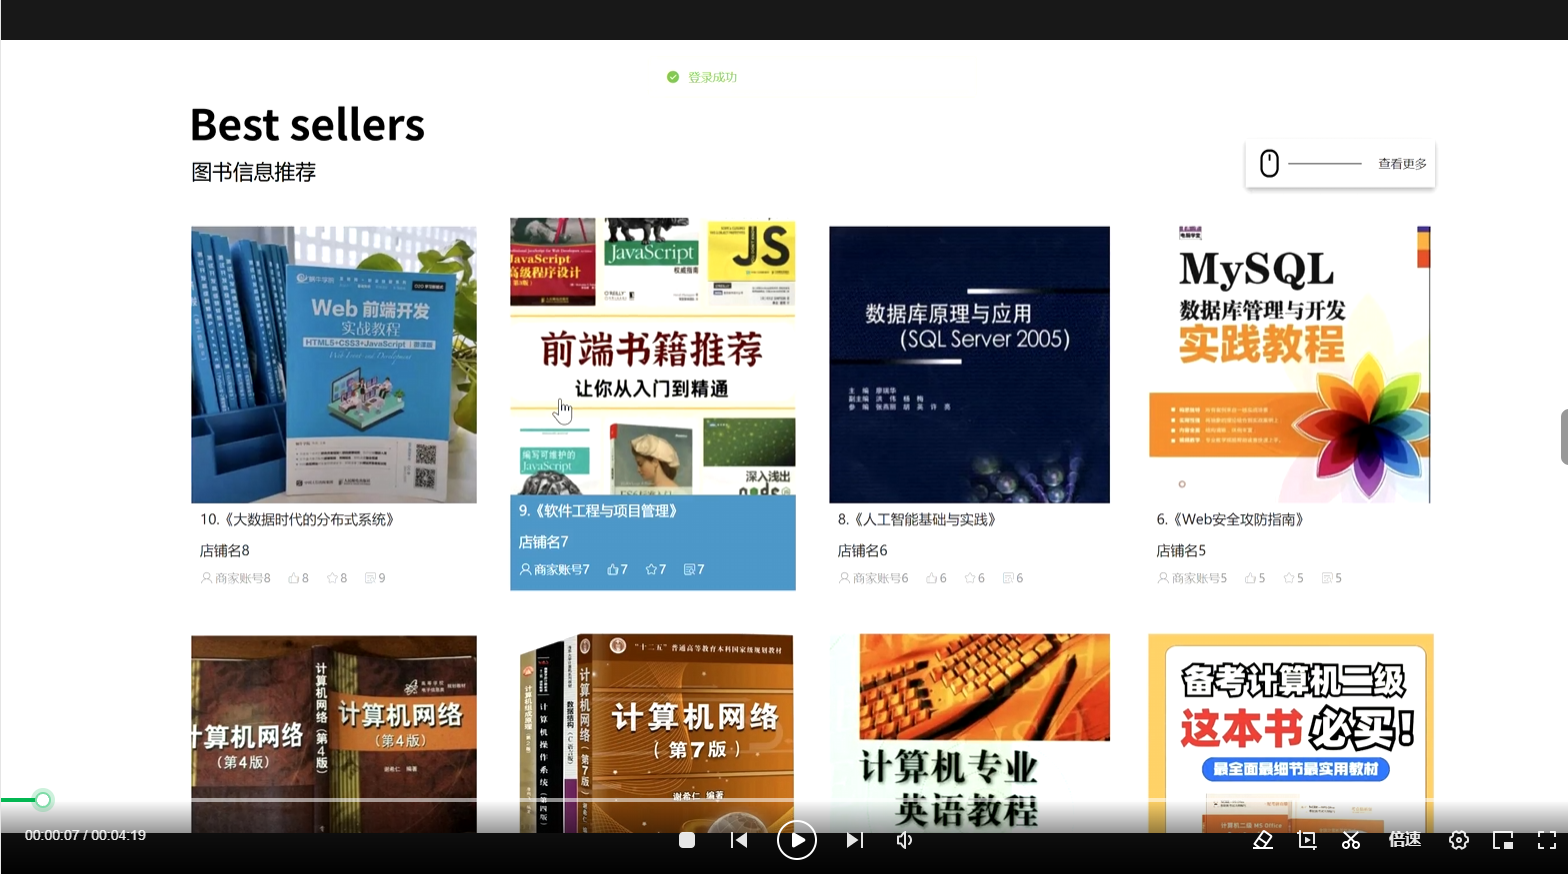The image size is (1568, 874).
Task: Click comment icon on 店铺名8 card
Action: coord(370,578)
